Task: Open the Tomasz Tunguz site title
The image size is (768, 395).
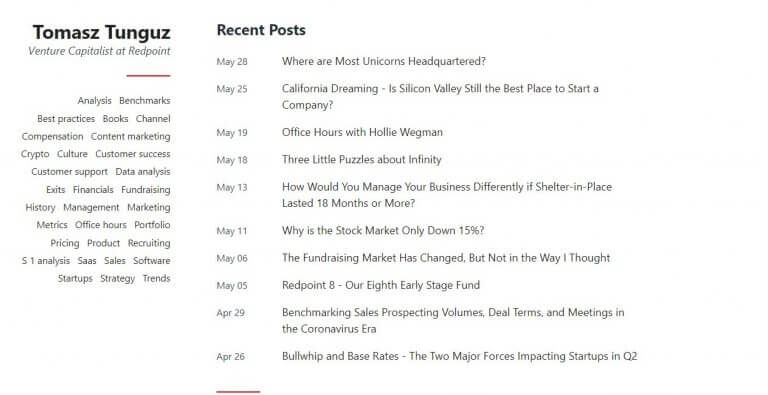Action: [101, 33]
